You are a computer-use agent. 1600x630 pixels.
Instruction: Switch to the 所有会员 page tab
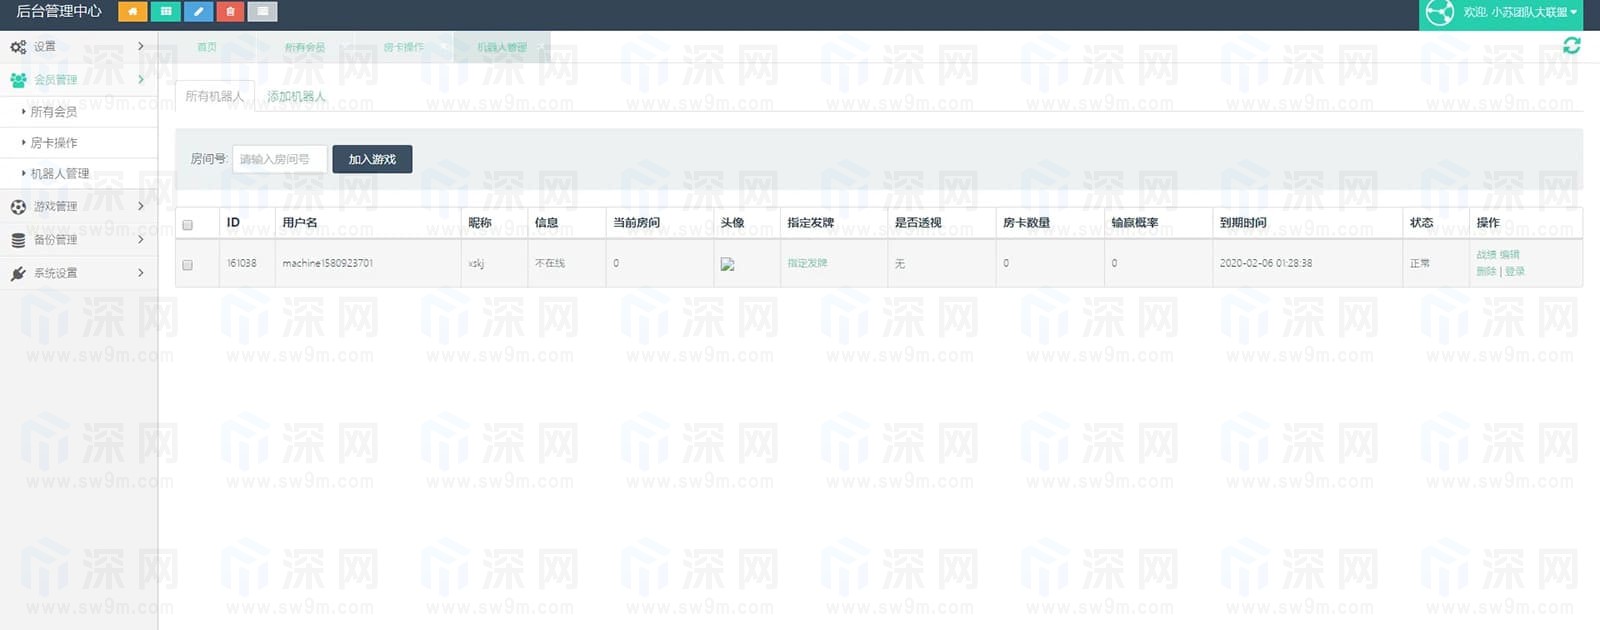[304, 47]
